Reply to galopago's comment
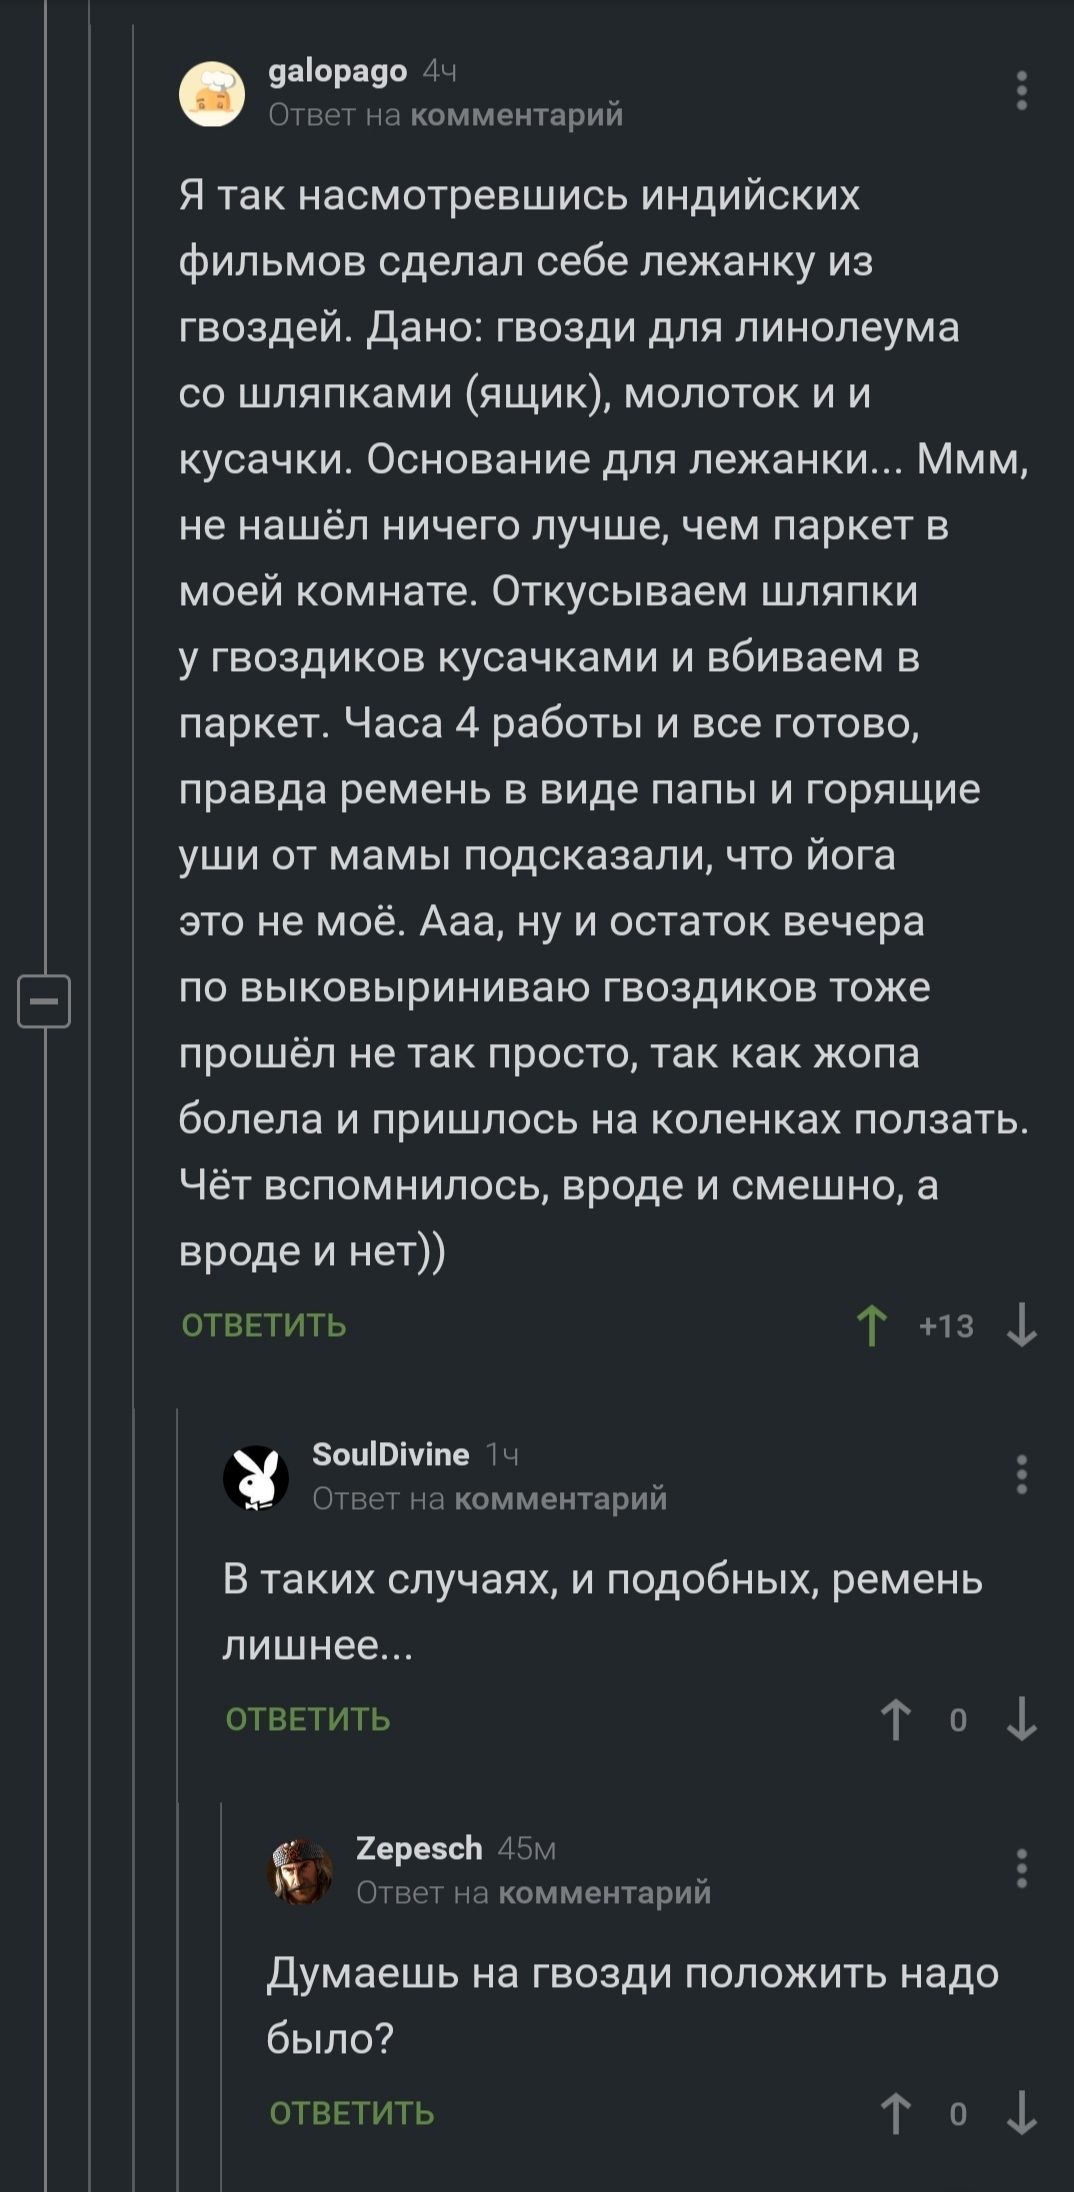Viewport: 1074px width, 2192px height. pos(264,1326)
